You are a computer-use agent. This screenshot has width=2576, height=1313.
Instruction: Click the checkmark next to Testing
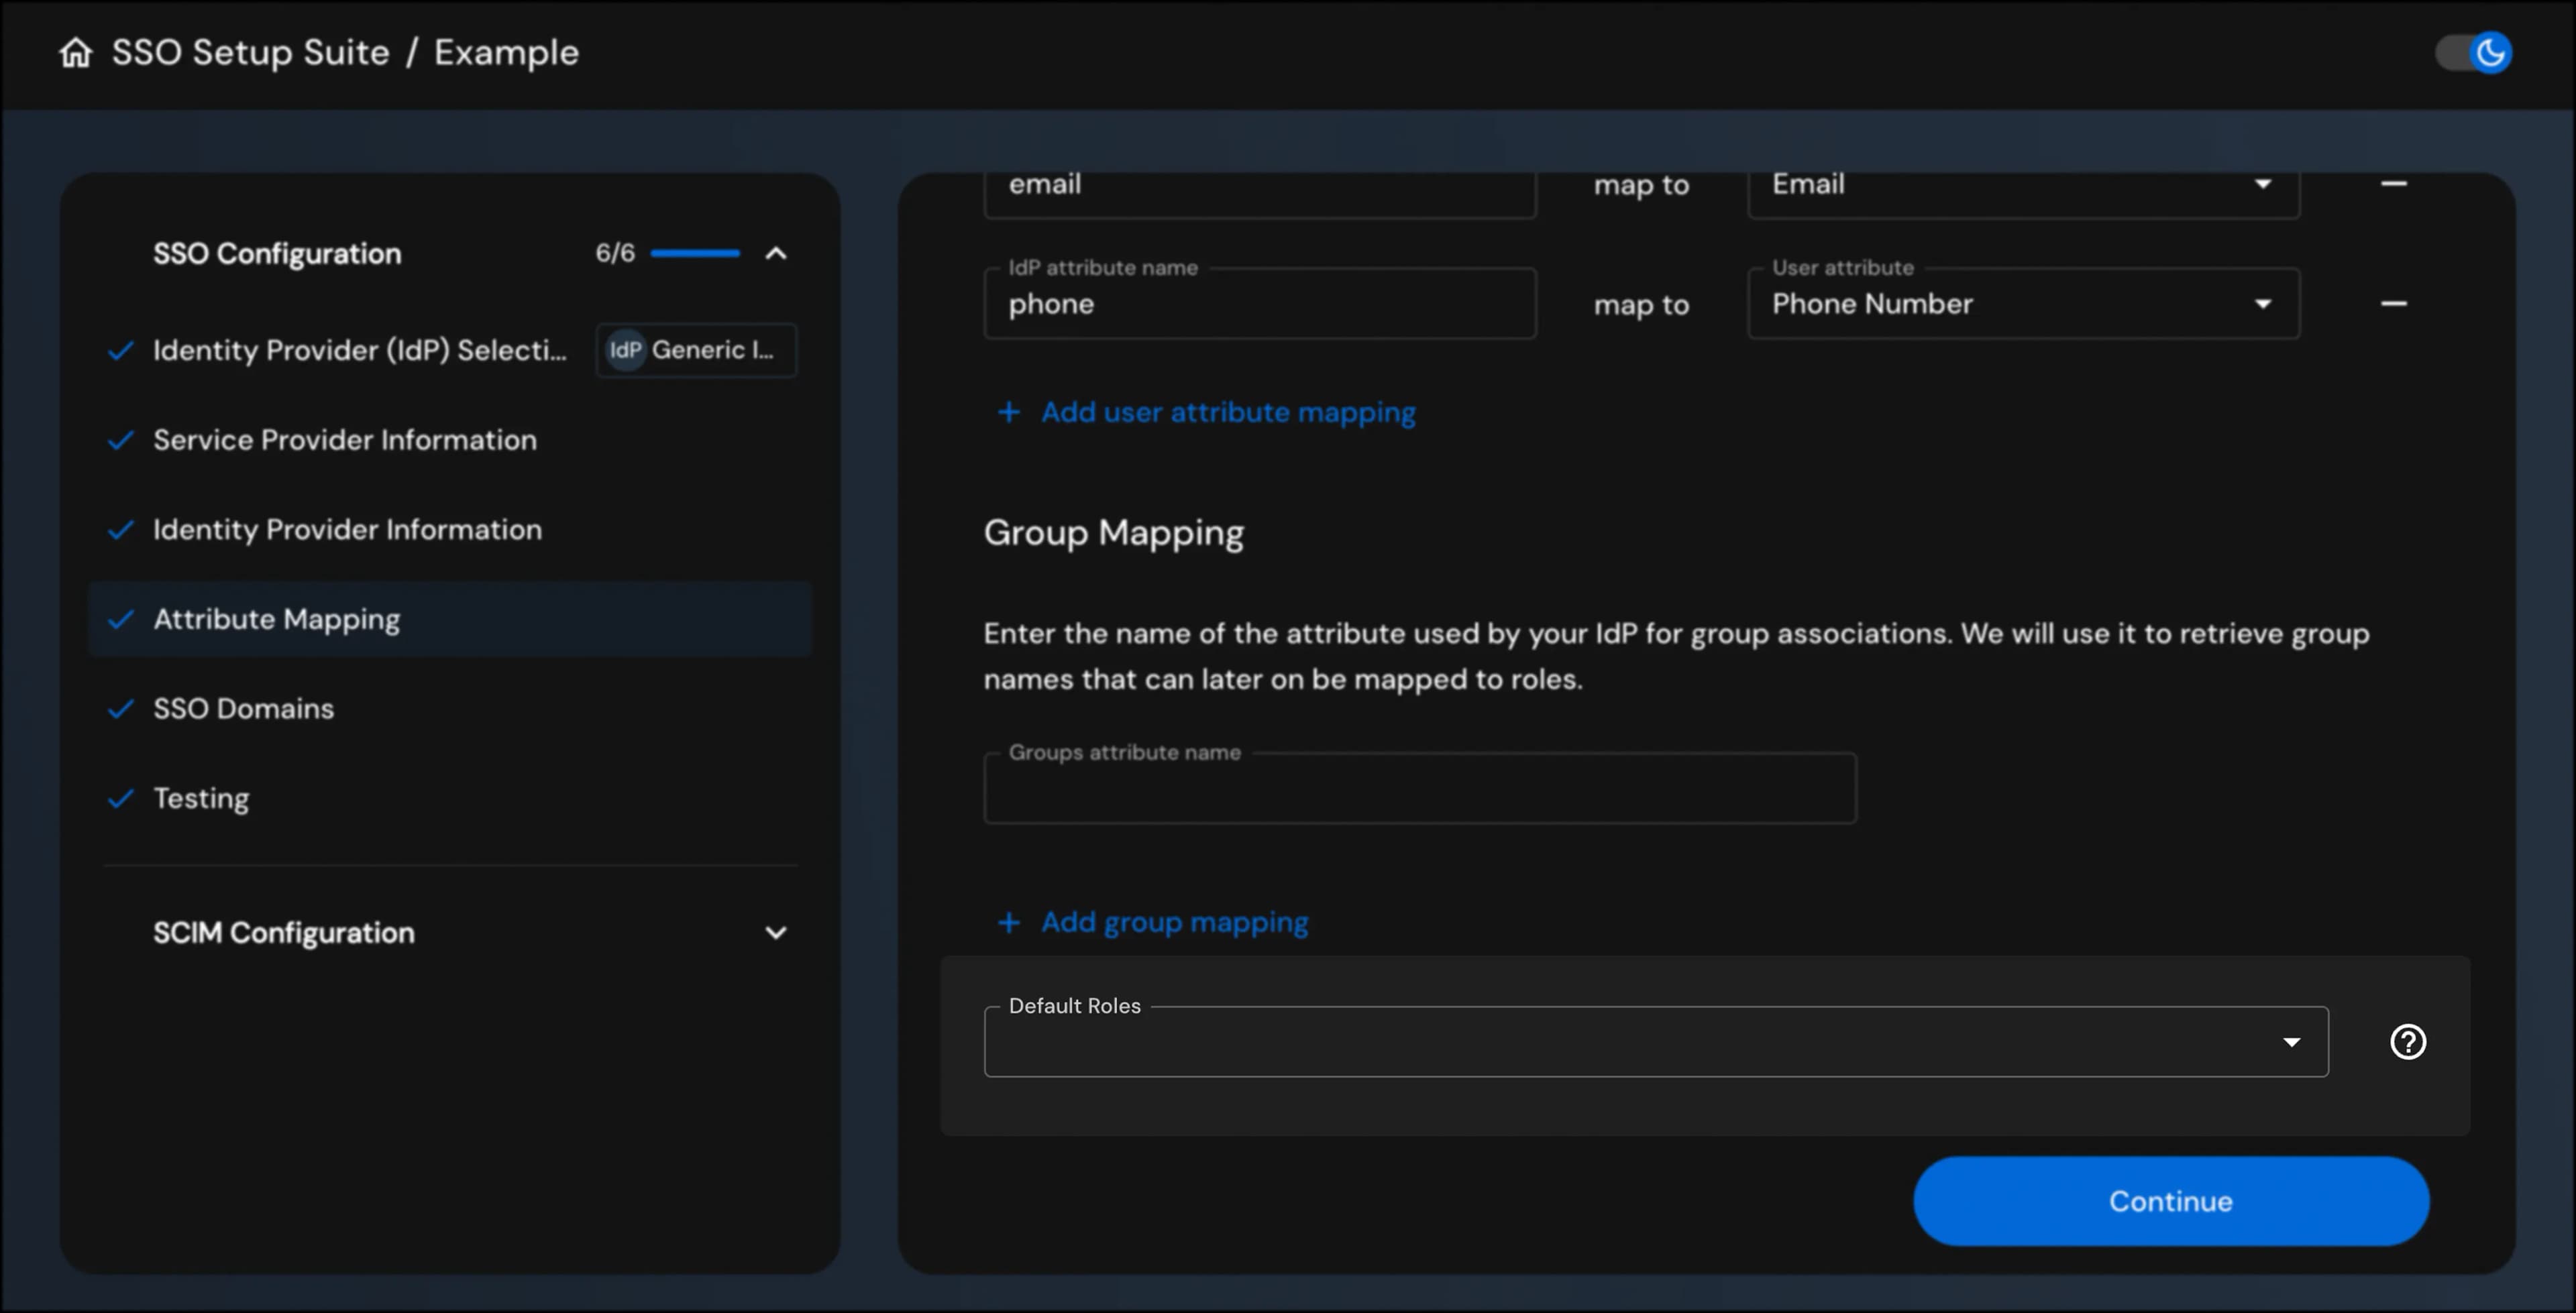120,798
